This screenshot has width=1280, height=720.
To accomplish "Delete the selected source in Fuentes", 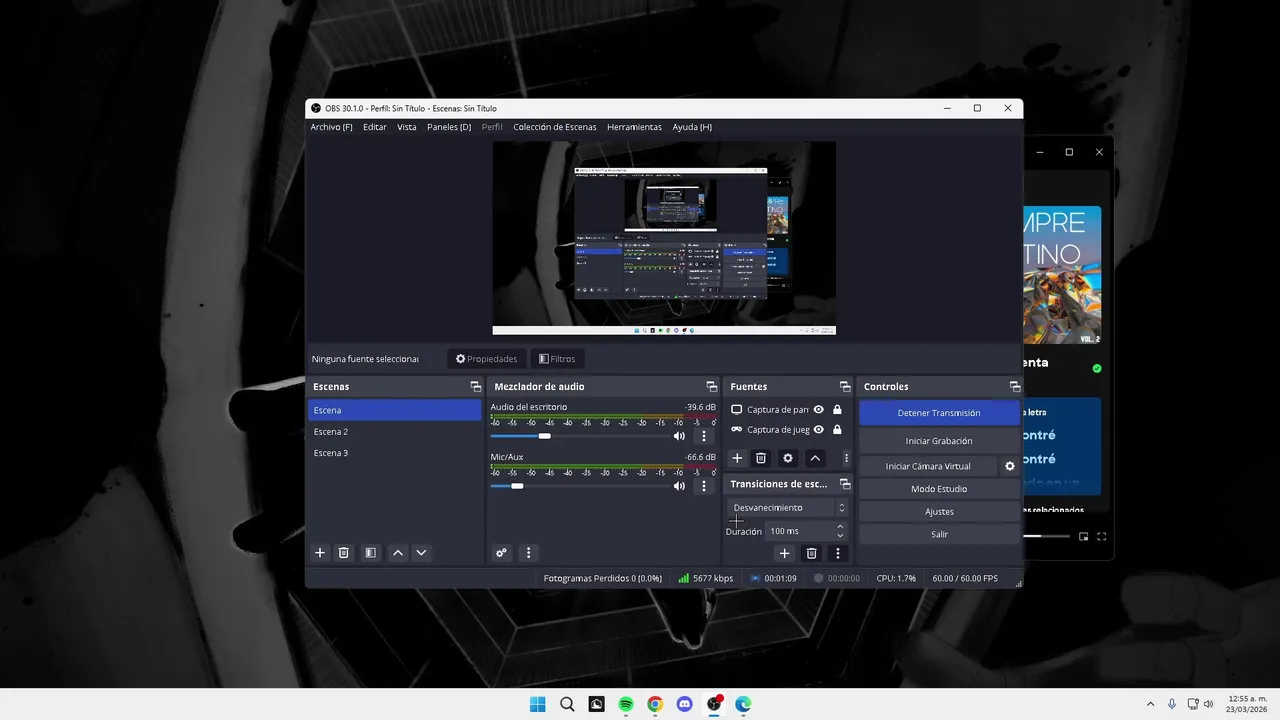I will pos(761,458).
